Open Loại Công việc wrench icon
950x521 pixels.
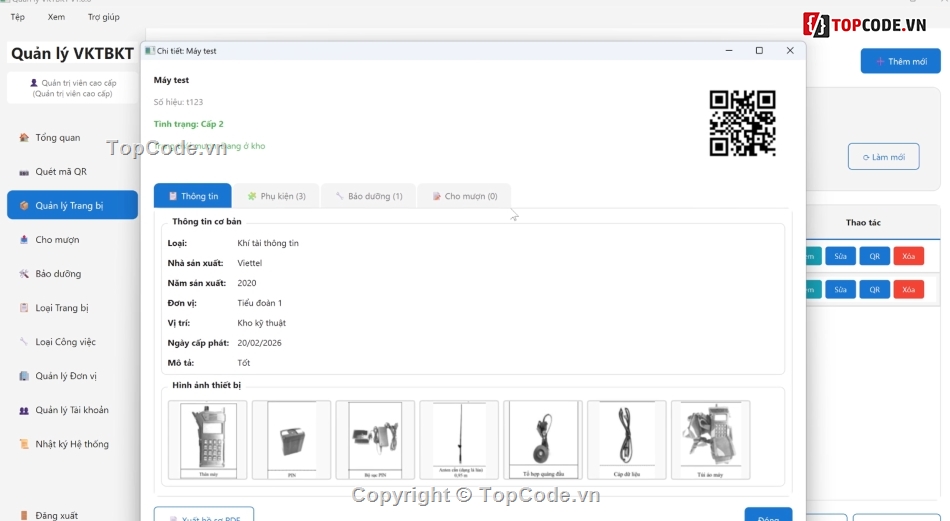click(x=24, y=342)
